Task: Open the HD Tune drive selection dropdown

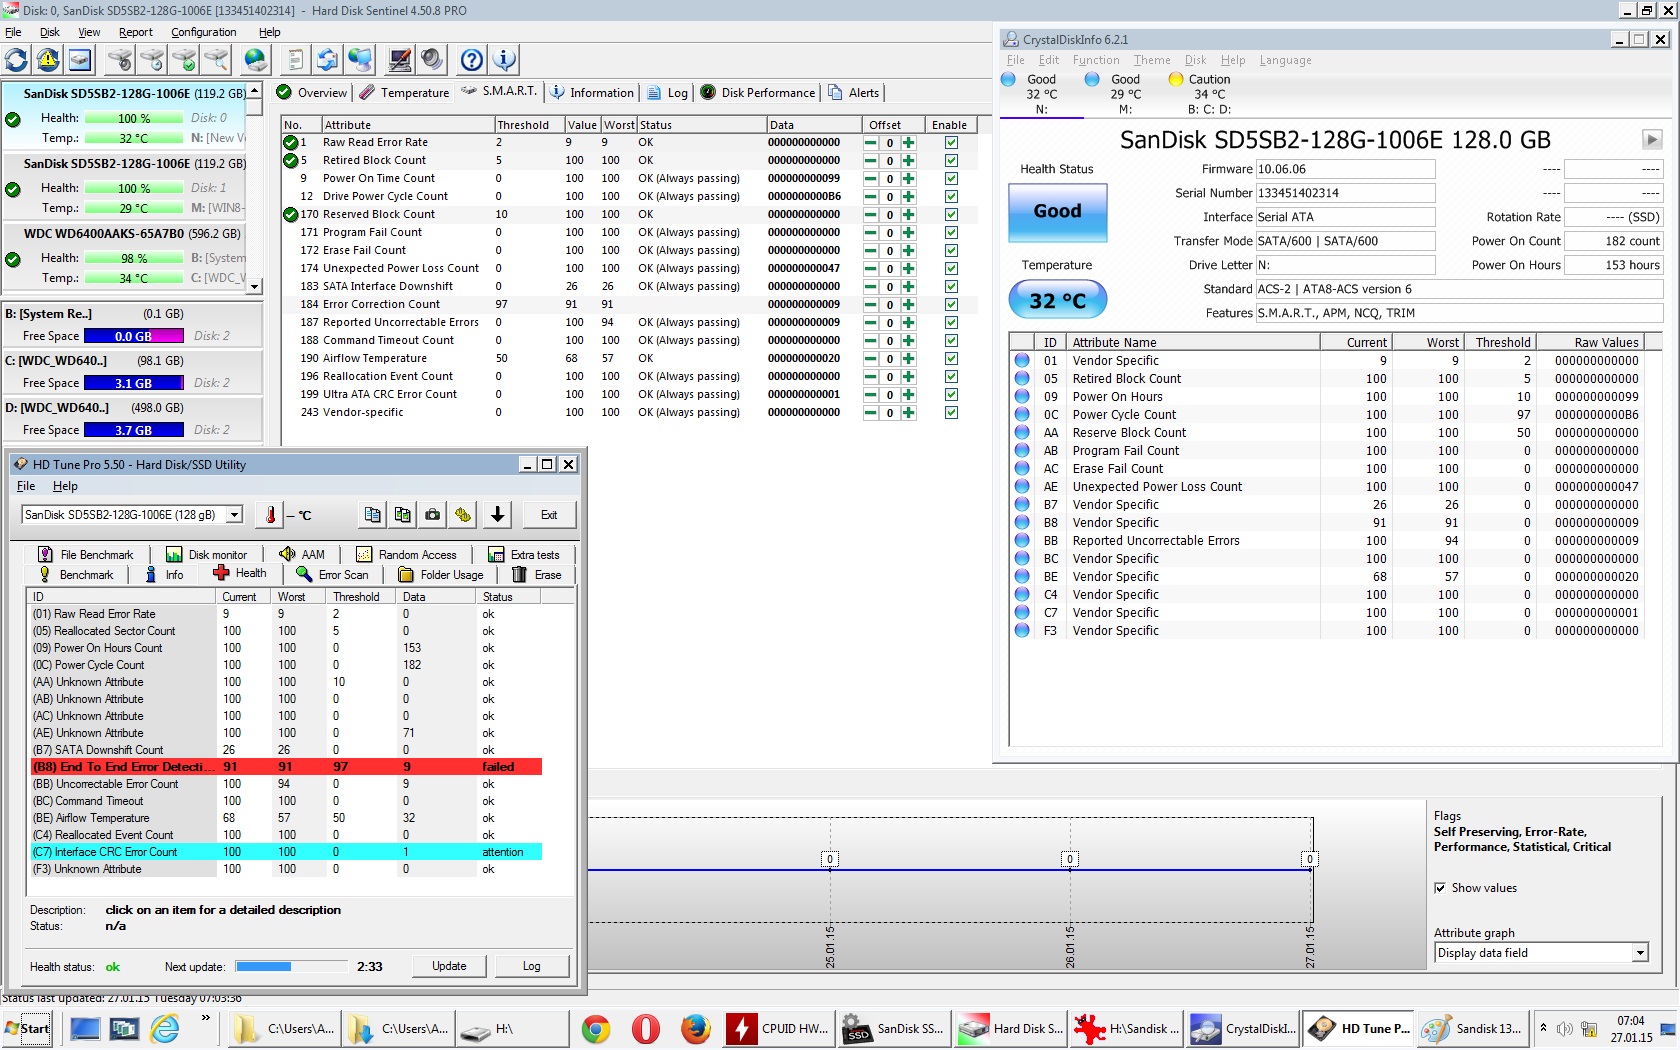Action: pyautogui.click(x=234, y=515)
